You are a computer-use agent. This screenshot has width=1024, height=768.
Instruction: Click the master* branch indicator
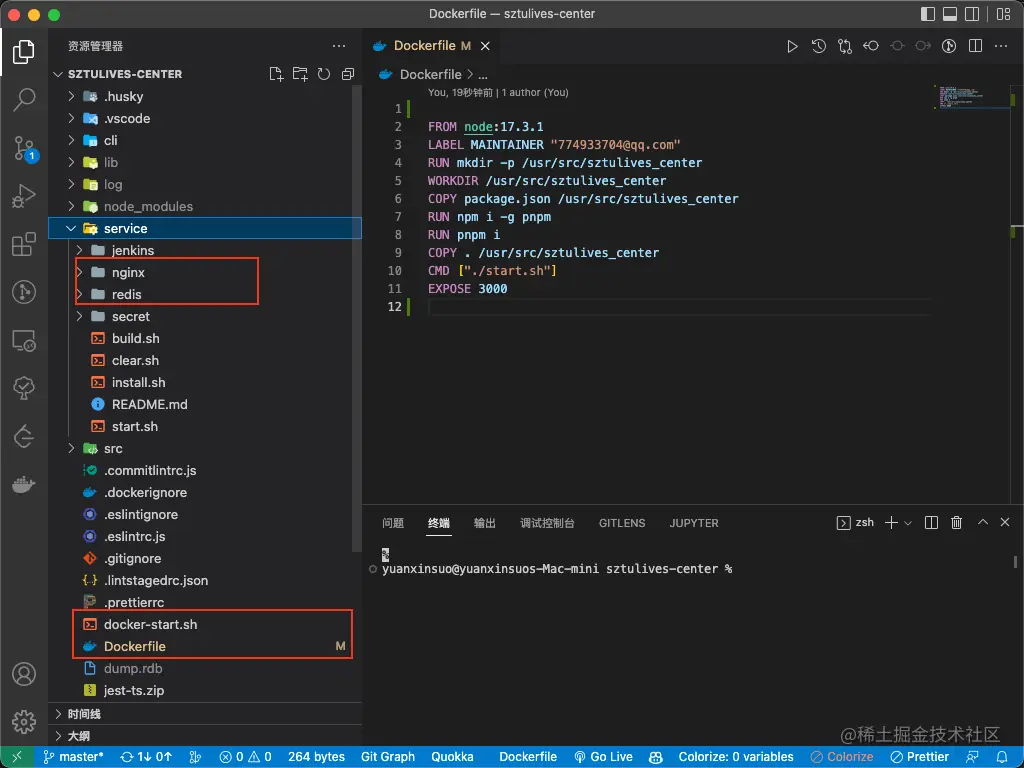(73, 757)
